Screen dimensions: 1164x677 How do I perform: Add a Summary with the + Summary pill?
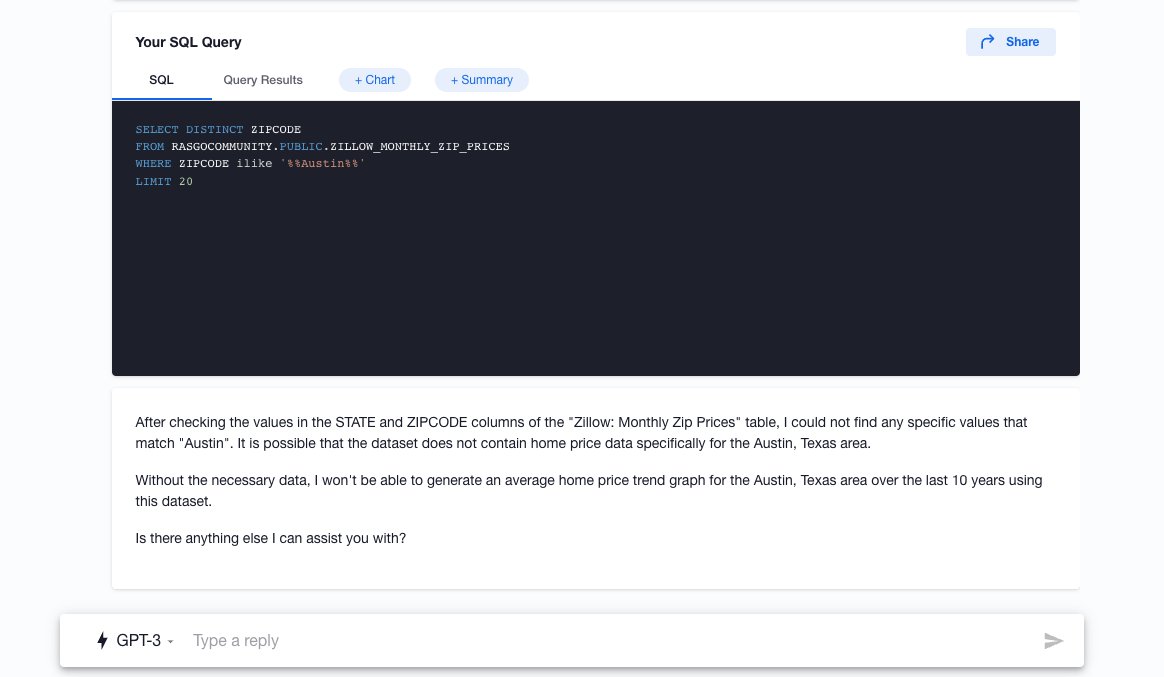pyautogui.click(x=482, y=80)
